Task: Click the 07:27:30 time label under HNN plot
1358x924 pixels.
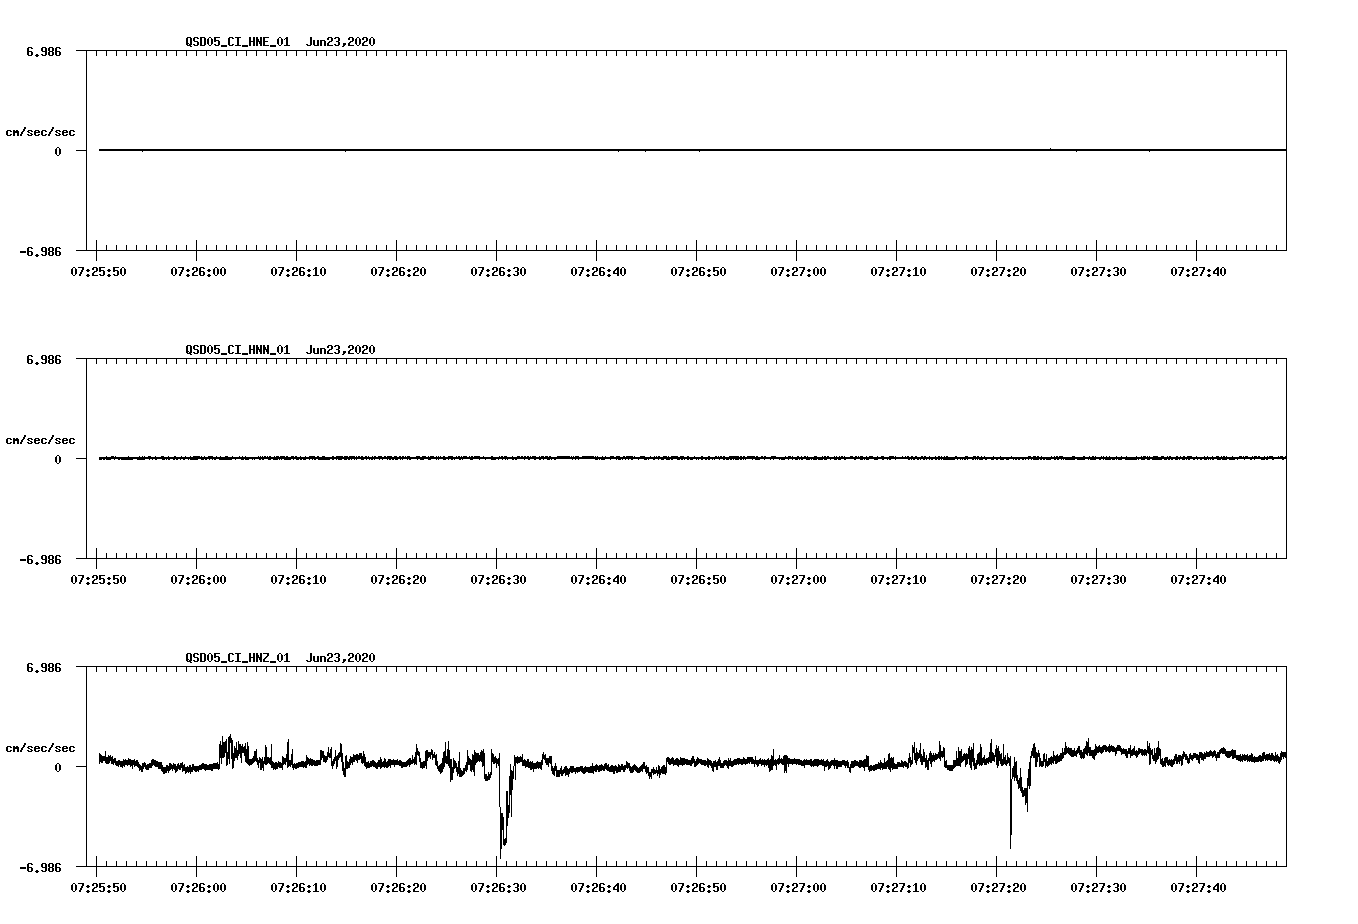Action: [x=1098, y=579]
